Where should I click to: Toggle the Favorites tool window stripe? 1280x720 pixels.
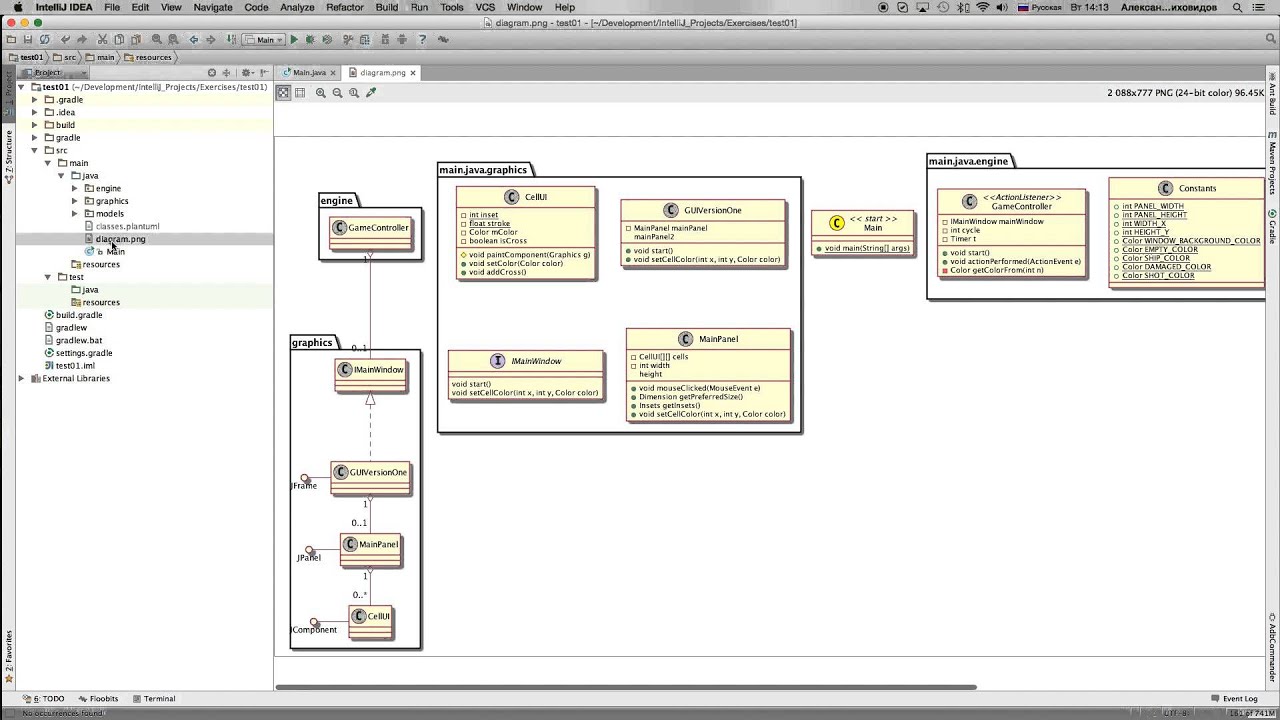[x=8, y=655]
